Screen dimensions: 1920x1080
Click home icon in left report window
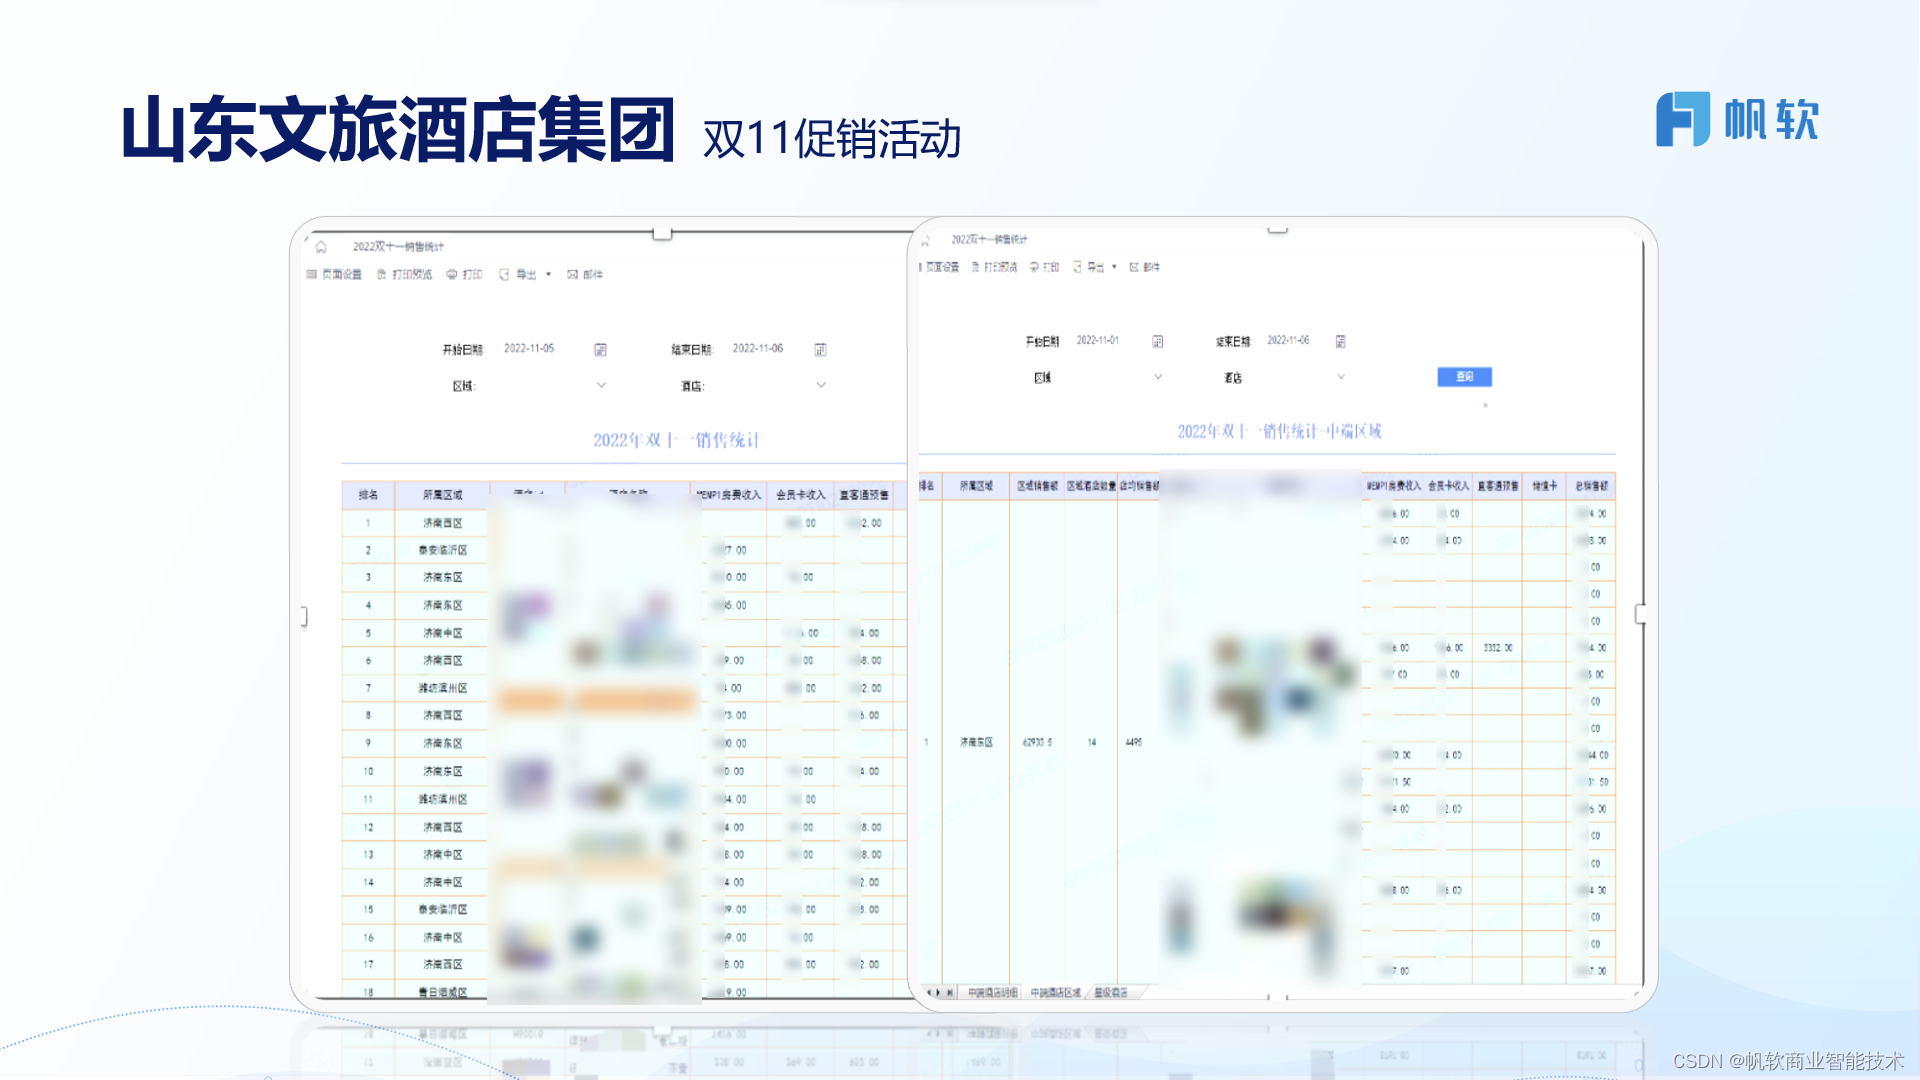tap(321, 247)
